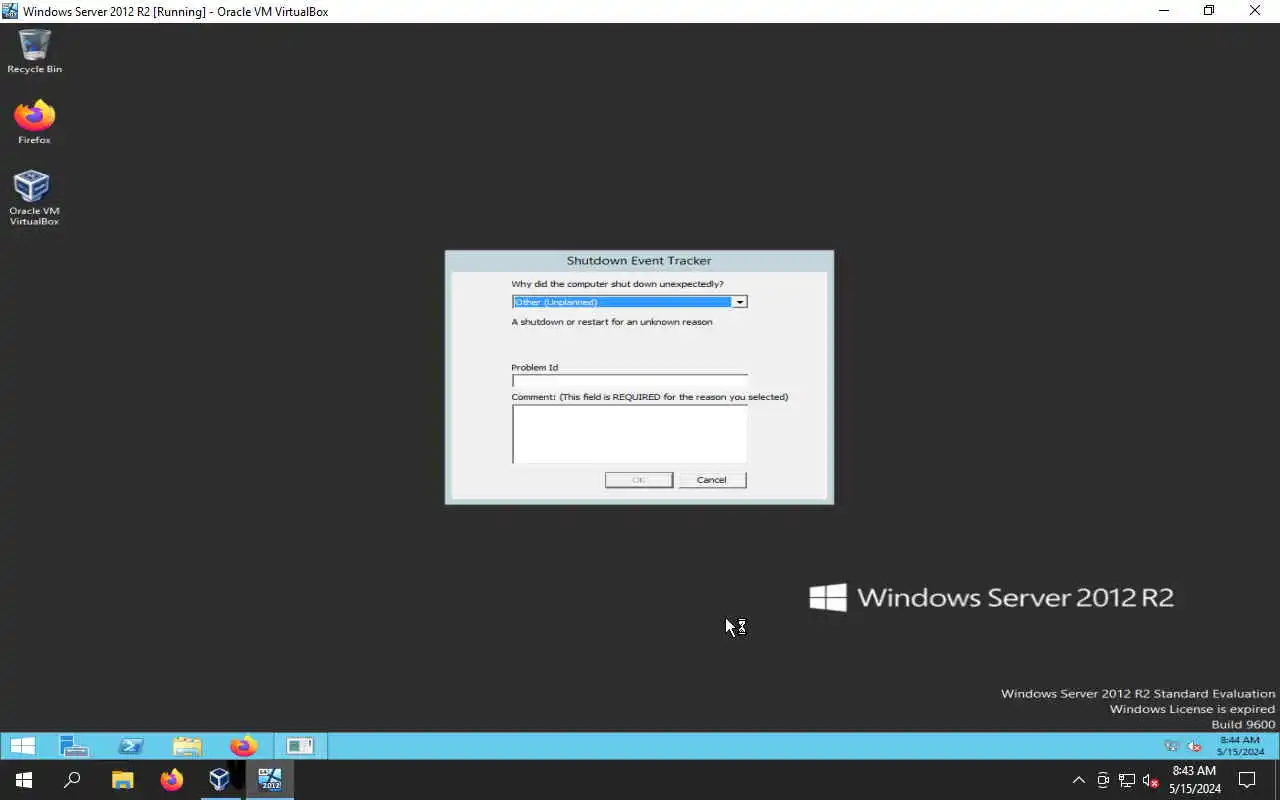Image resolution: width=1280 pixels, height=800 pixels.
Task: Switch to VirtualBox Manager on host taskbar
Action: (x=219, y=780)
